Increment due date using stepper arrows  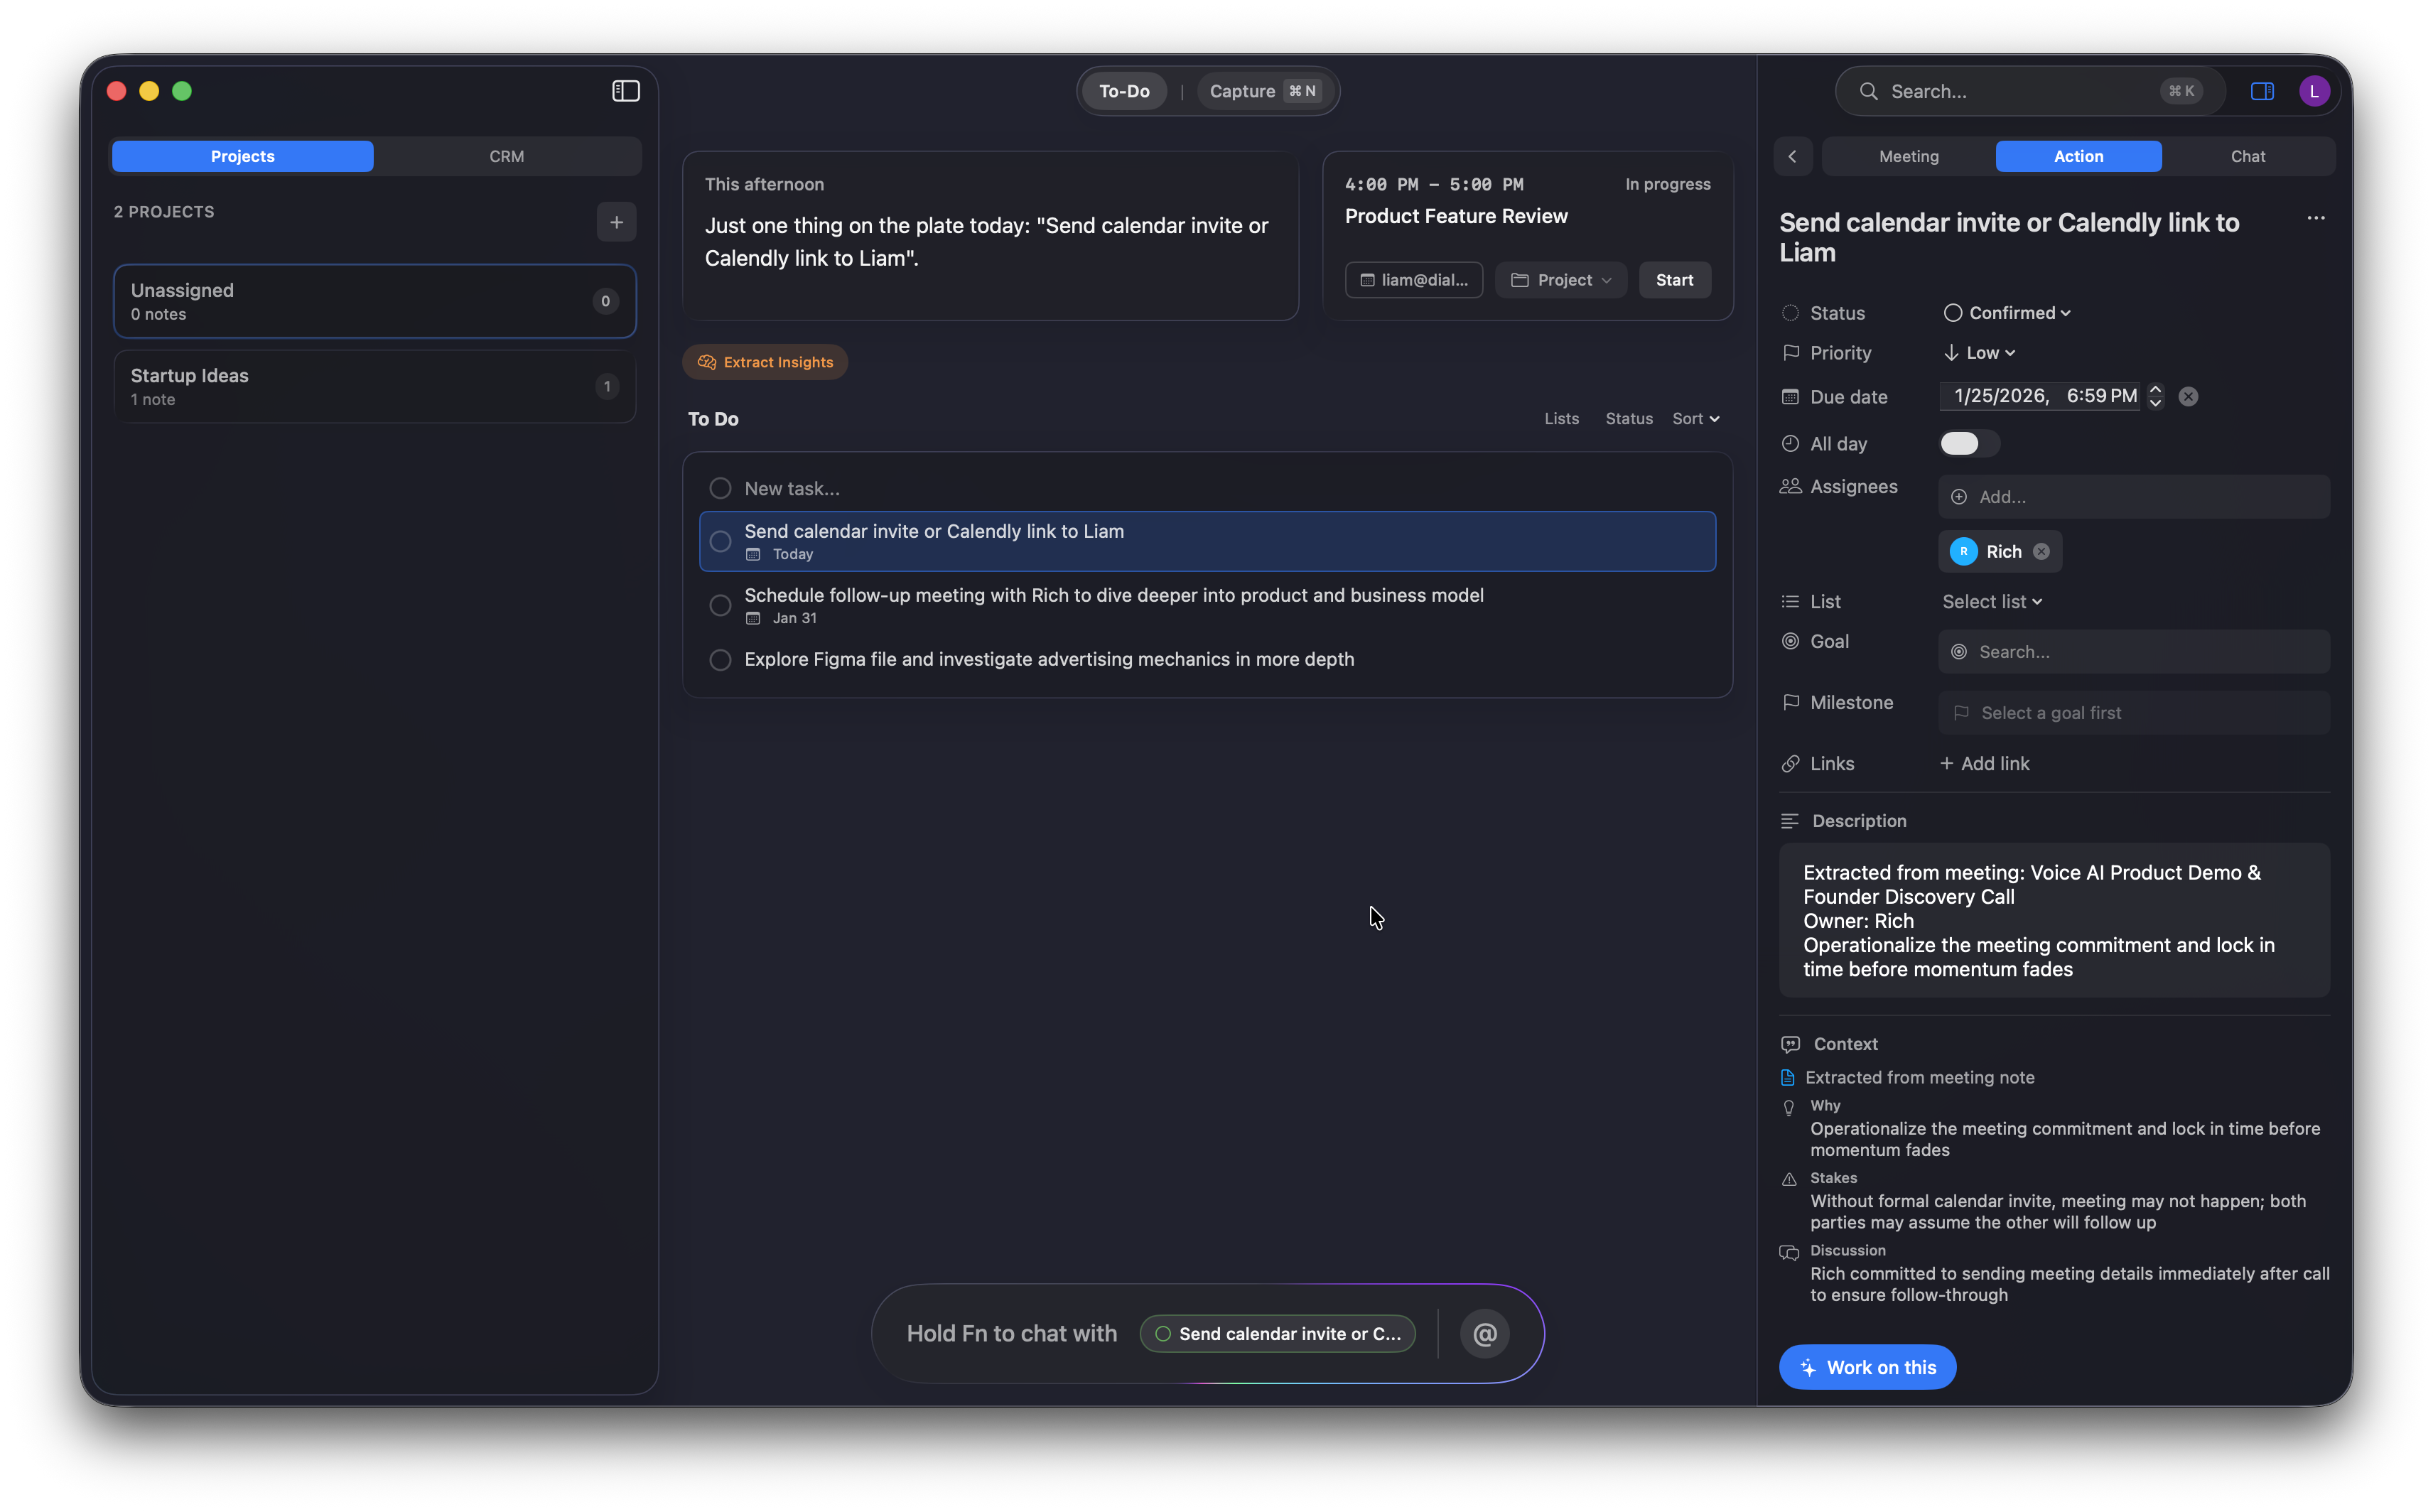click(2155, 389)
